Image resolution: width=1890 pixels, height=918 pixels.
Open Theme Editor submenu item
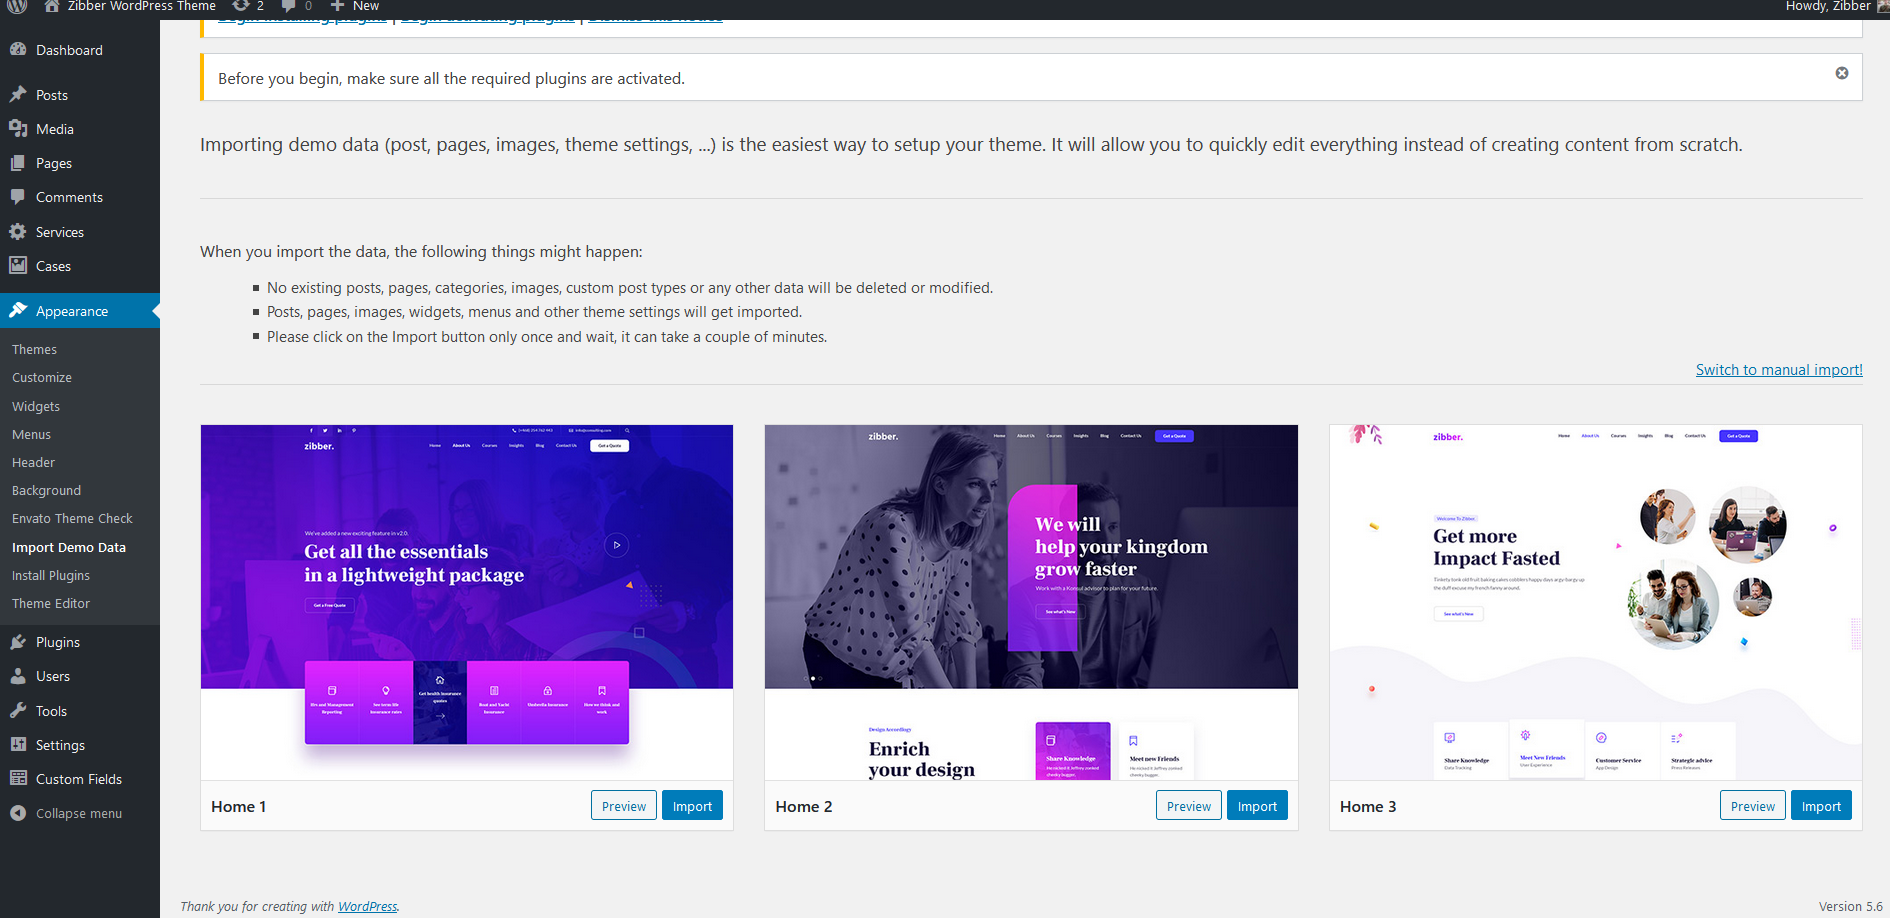[51, 603]
